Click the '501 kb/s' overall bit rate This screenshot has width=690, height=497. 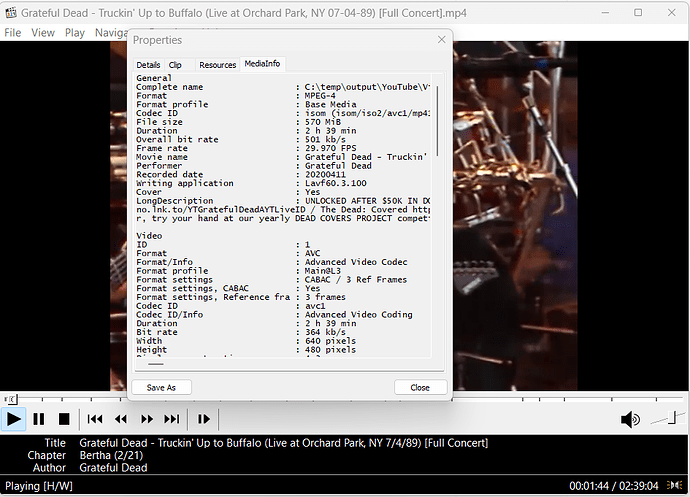pos(326,140)
